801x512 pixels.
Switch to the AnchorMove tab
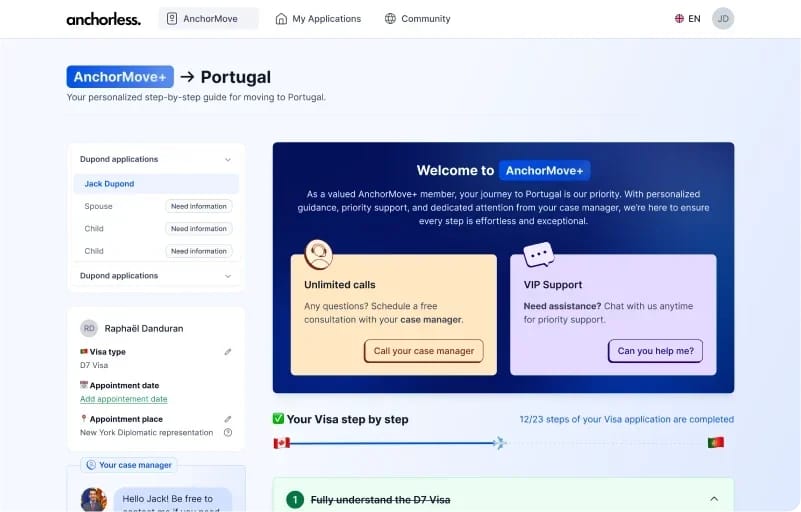pos(209,18)
